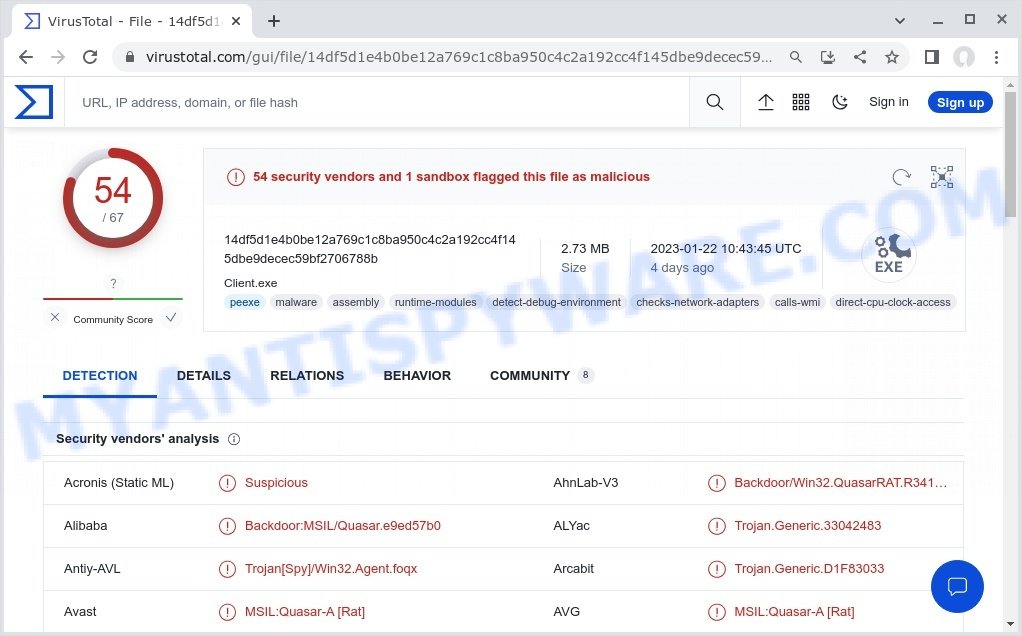Share this page using the share icon

click(860, 57)
